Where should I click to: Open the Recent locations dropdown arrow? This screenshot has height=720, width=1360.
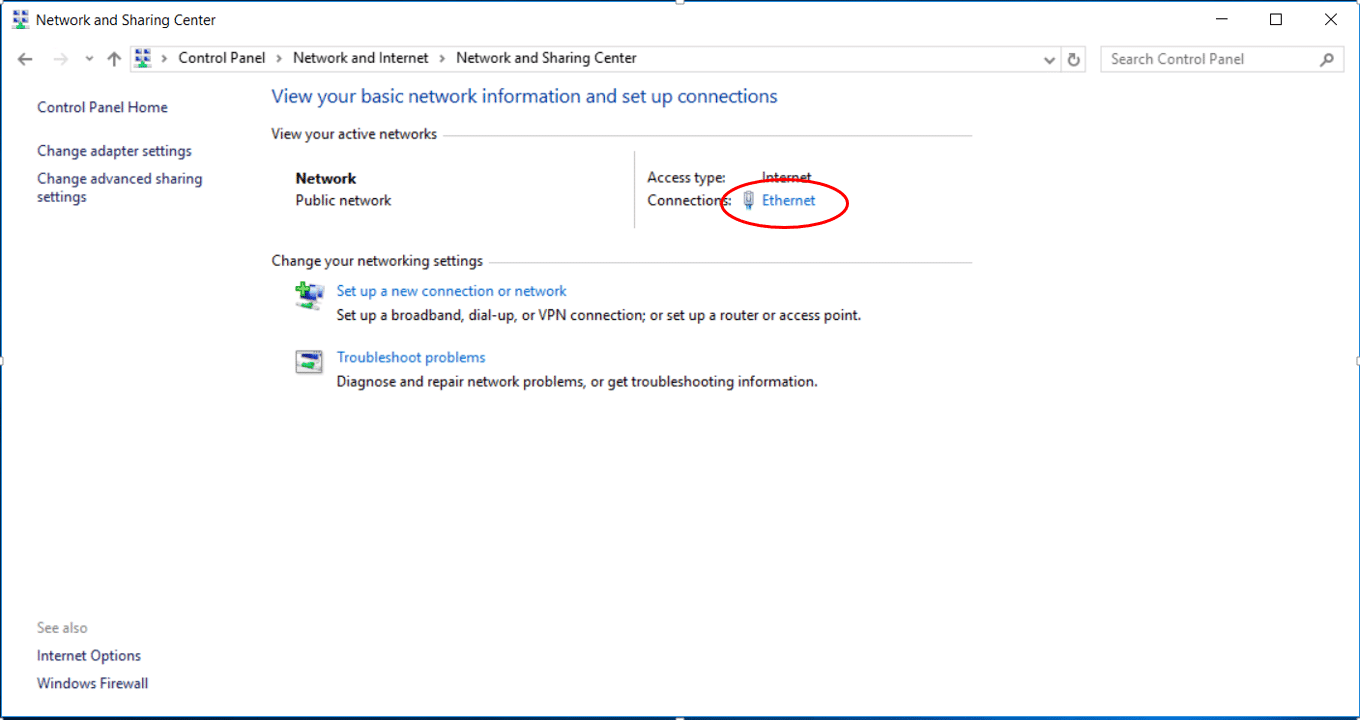click(89, 59)
